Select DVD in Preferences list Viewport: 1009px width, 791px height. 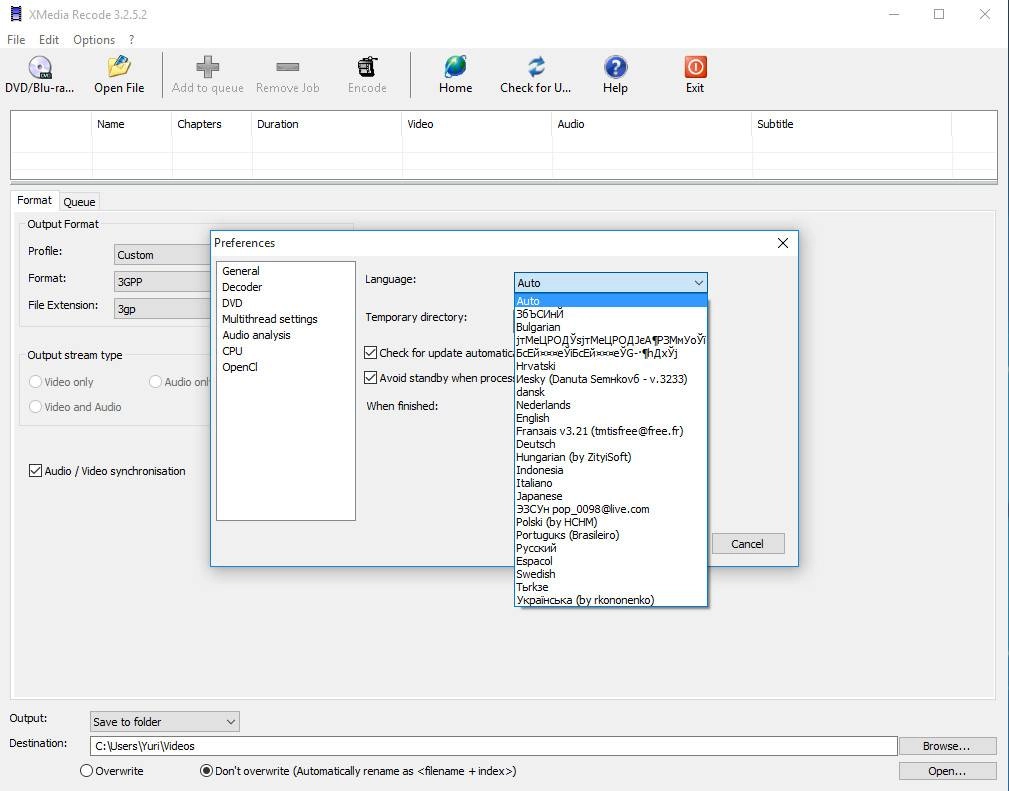click(232, 303)
